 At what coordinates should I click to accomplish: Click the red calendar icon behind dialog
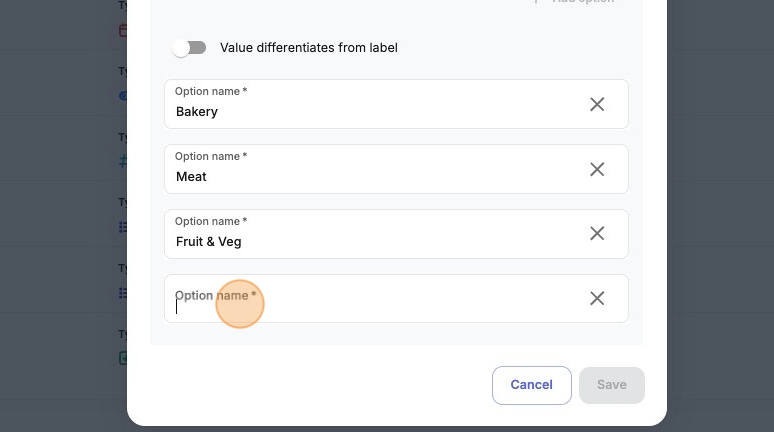click(x=123, y=31)
